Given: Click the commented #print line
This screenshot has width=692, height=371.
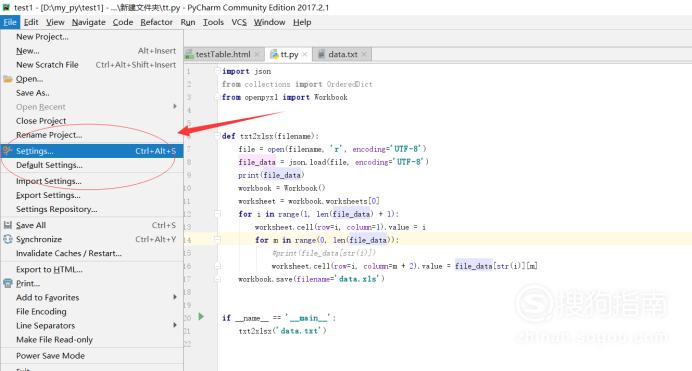Looking at the screenshot, I should tap(324, 253).
